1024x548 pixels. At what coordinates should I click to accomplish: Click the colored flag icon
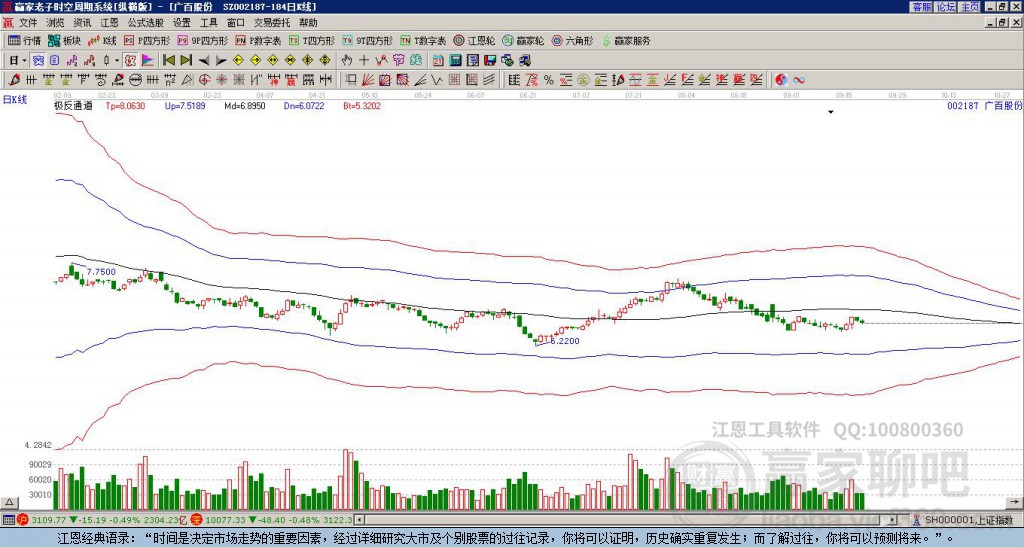[x=148, y=61]
